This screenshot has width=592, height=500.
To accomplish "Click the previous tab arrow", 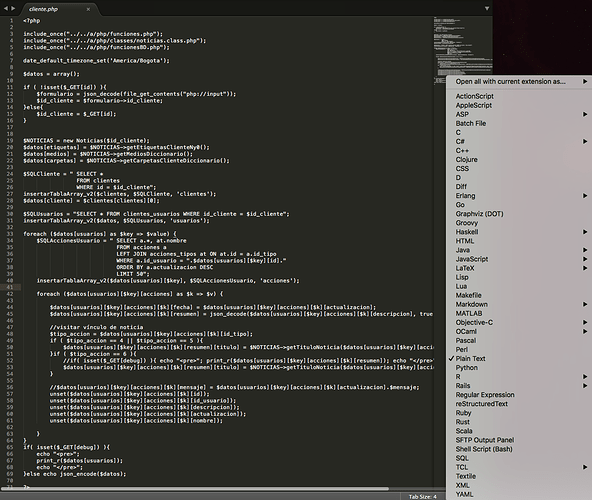I will [6, 8].
